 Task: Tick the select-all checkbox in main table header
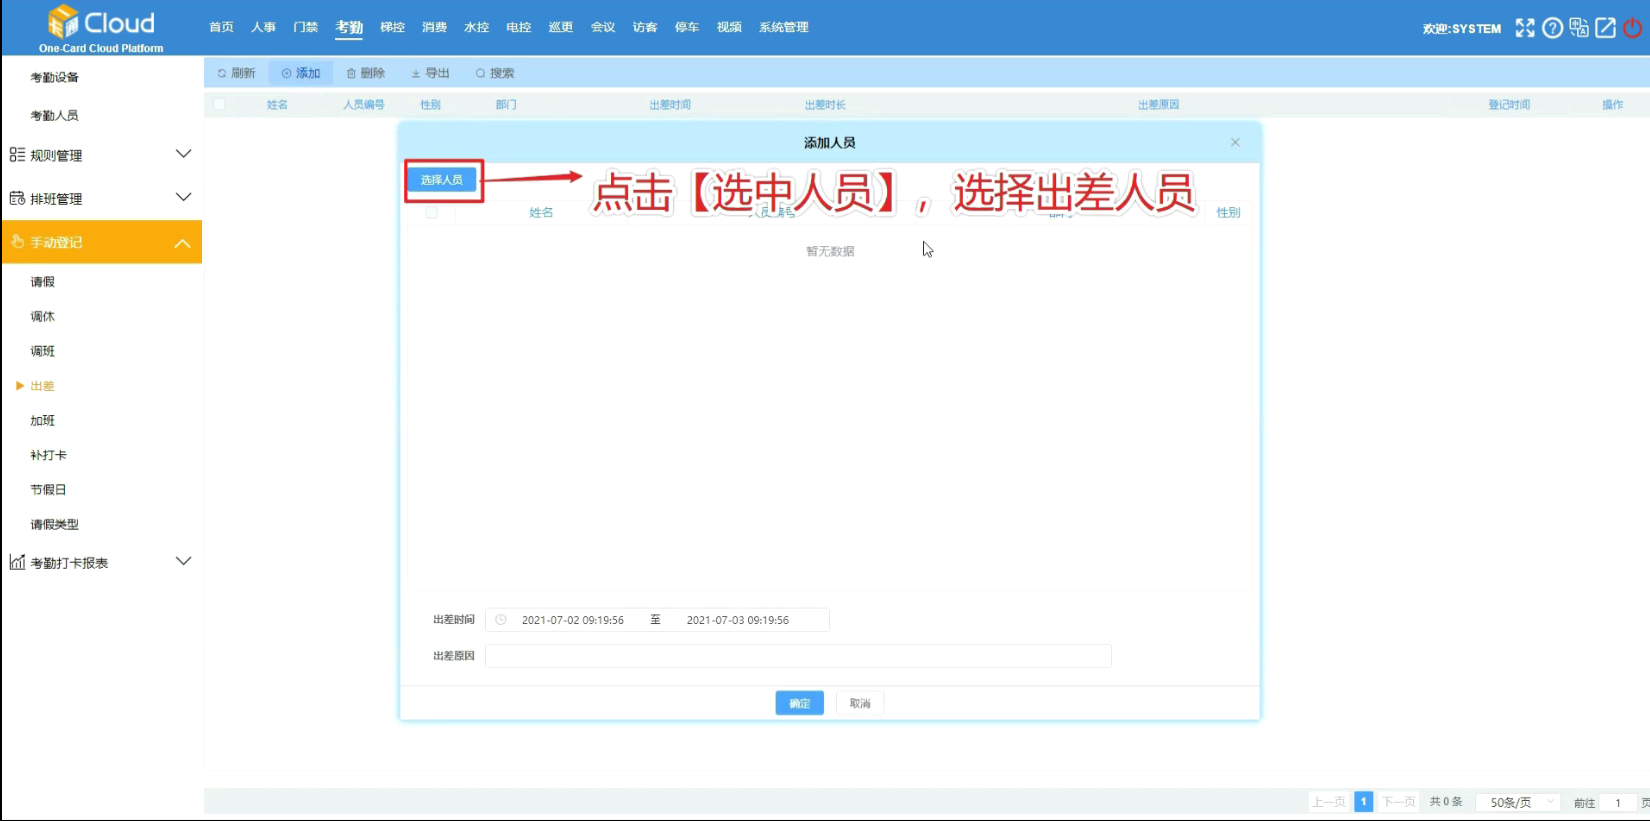pyautogui.click(x=220, y=104)
